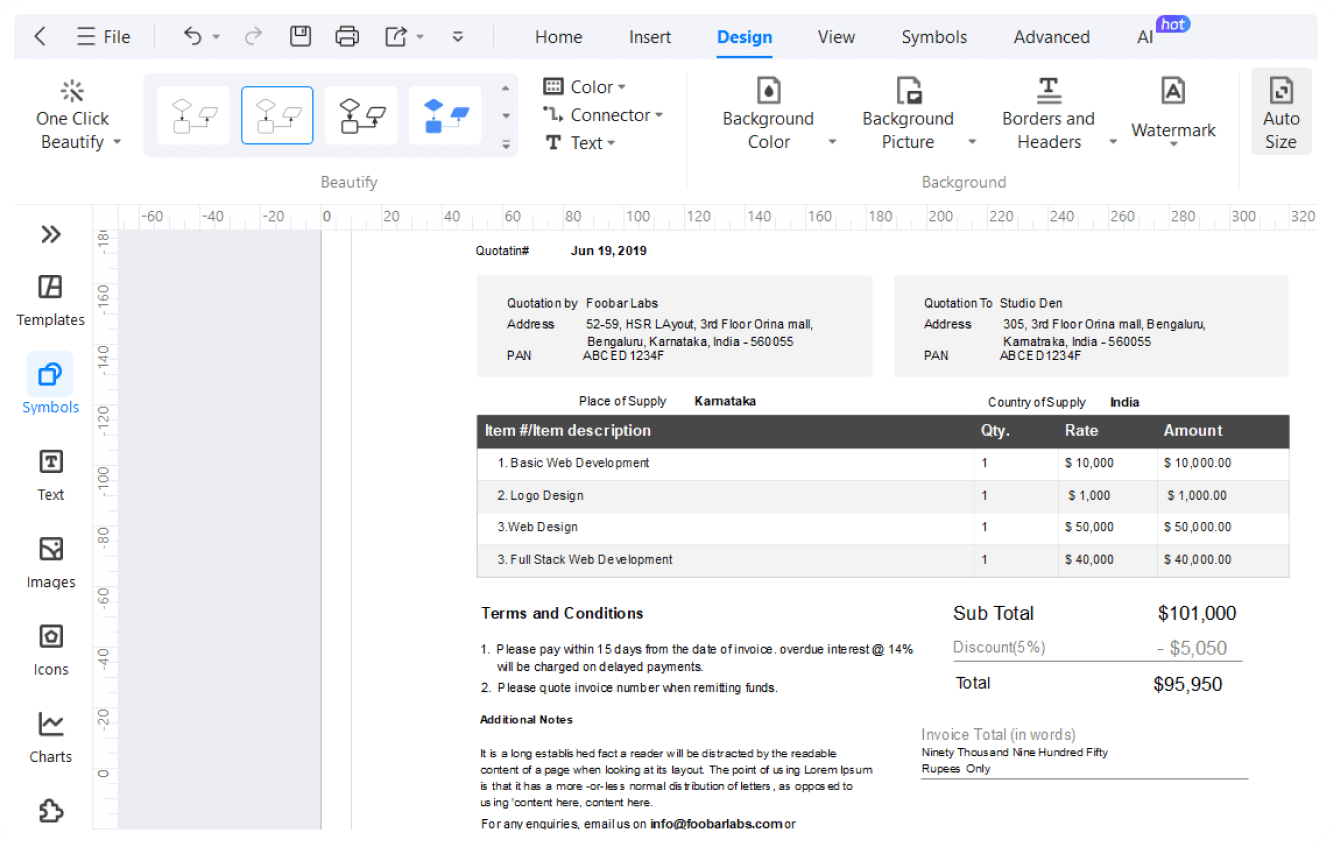Select the second outlined beautify style thumbnail
This screenshot has height=844, width=1332.
point(277,115)
